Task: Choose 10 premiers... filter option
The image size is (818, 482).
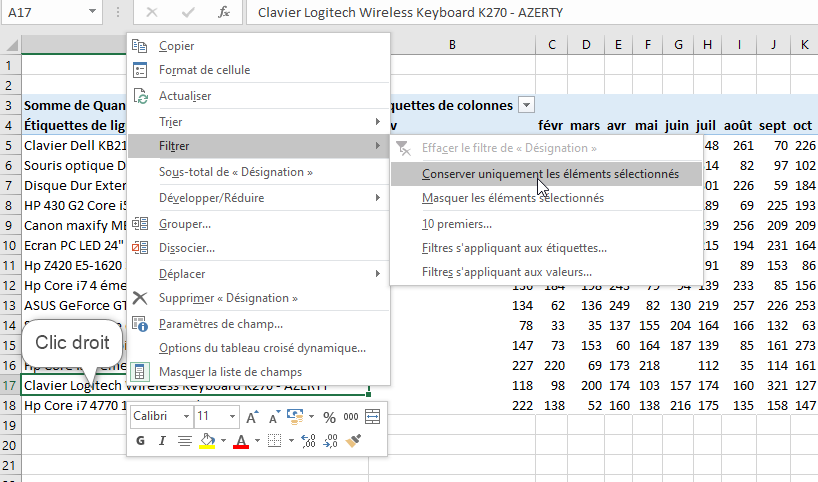Action: pos(546,224)
